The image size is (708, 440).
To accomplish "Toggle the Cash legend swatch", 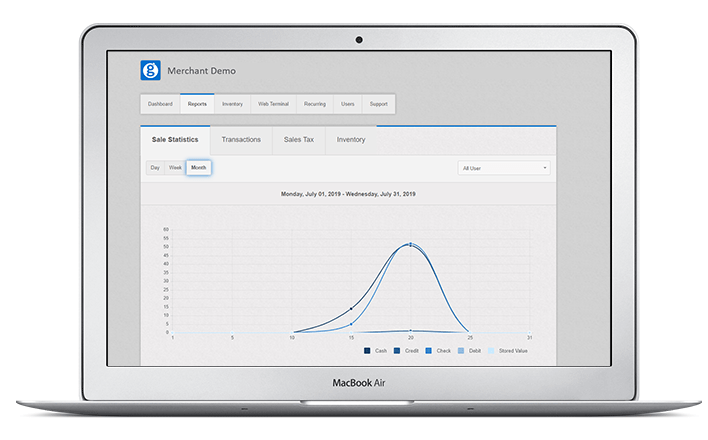I will click(367, 351).
